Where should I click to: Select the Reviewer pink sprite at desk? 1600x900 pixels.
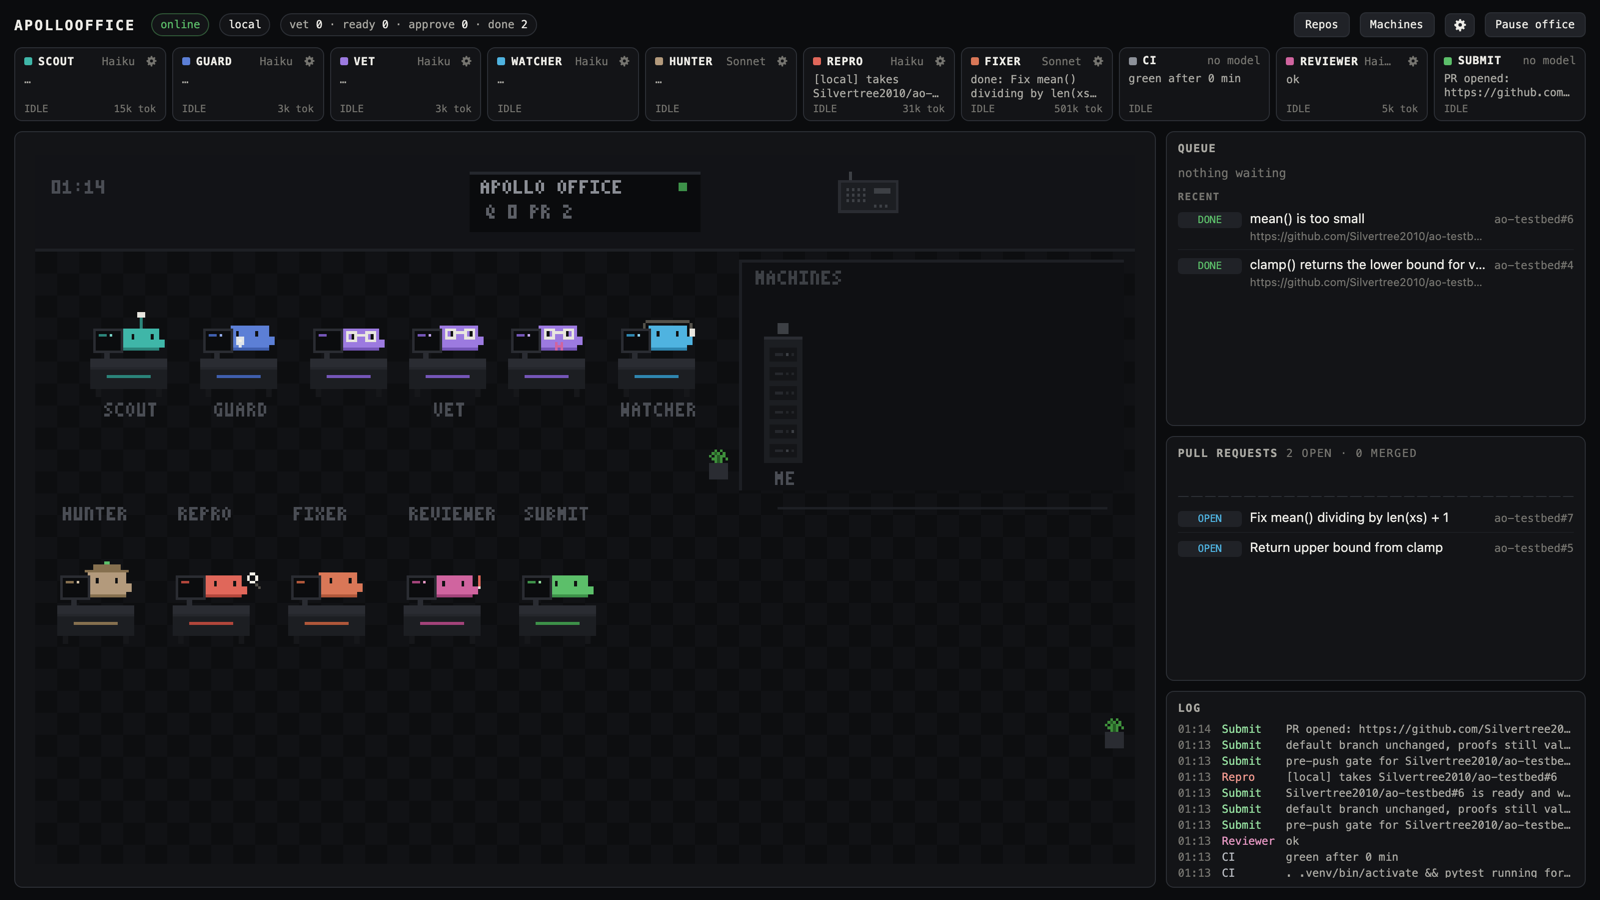(457, 585)
